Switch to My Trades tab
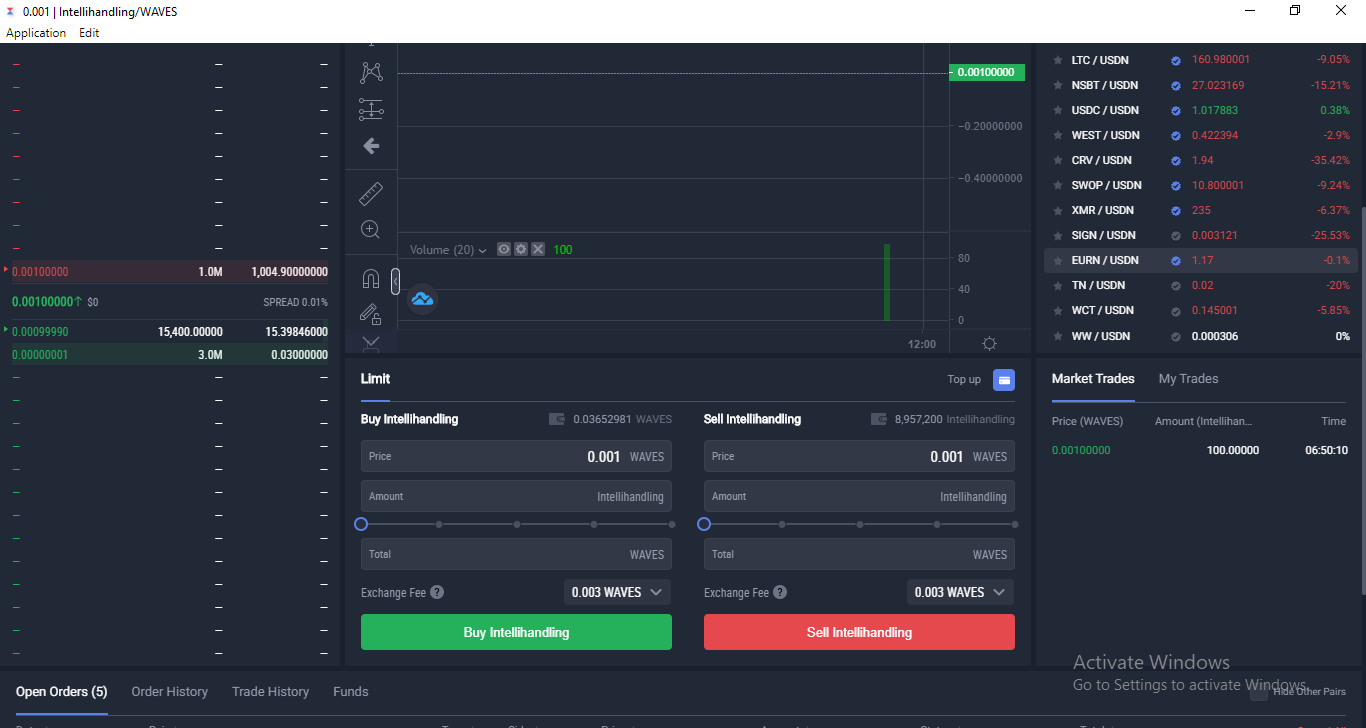The height and width of the screenshot is (728, 1366). tap(1188, 379)
